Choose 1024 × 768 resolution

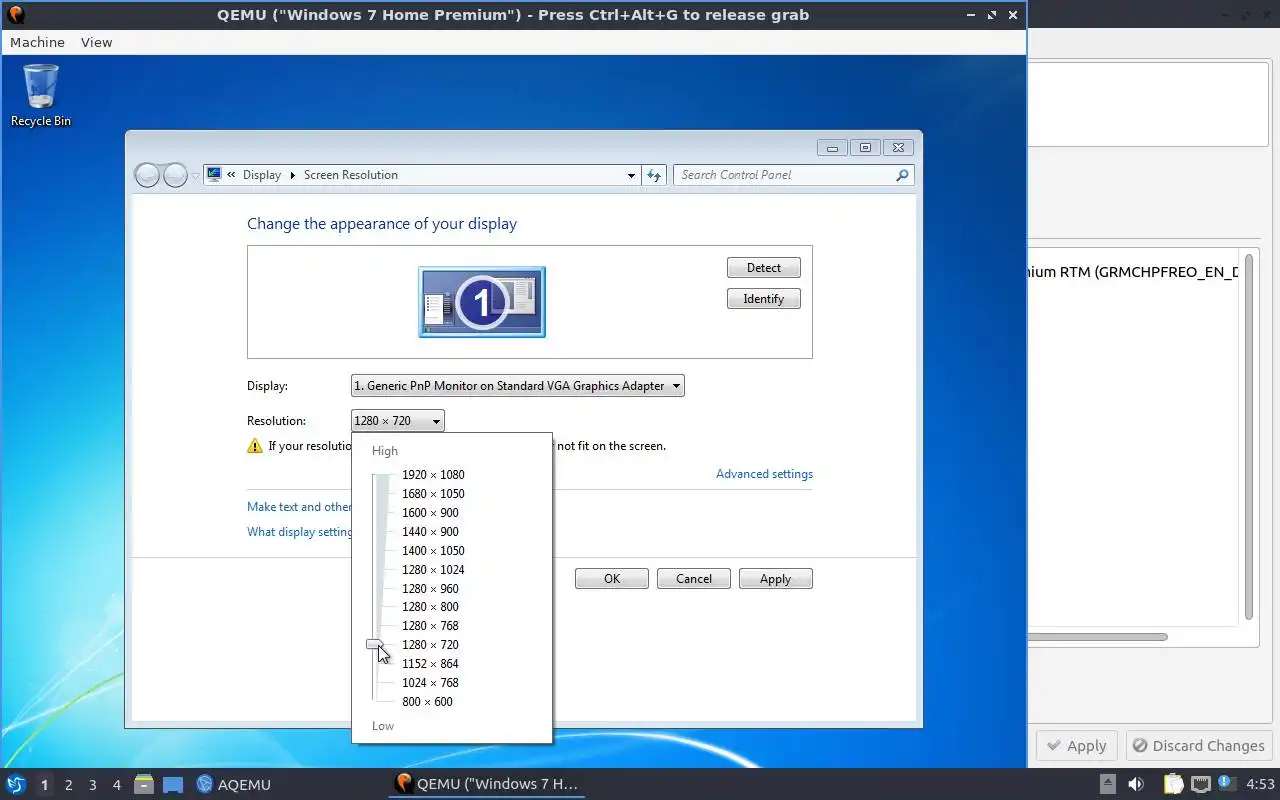coord(430,683)
